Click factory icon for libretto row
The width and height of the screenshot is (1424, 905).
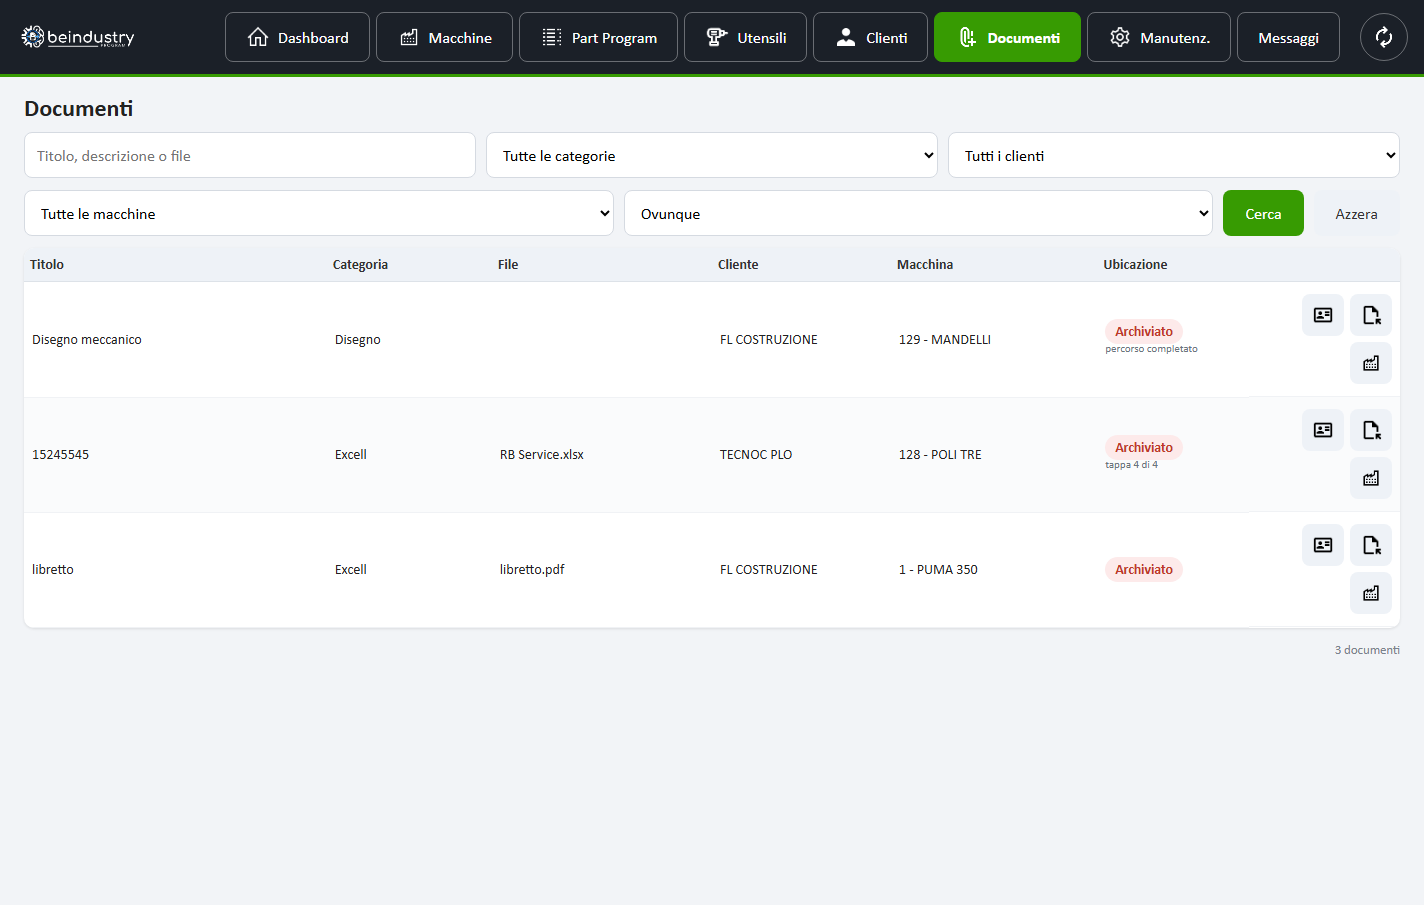(x=1371, y=593)
